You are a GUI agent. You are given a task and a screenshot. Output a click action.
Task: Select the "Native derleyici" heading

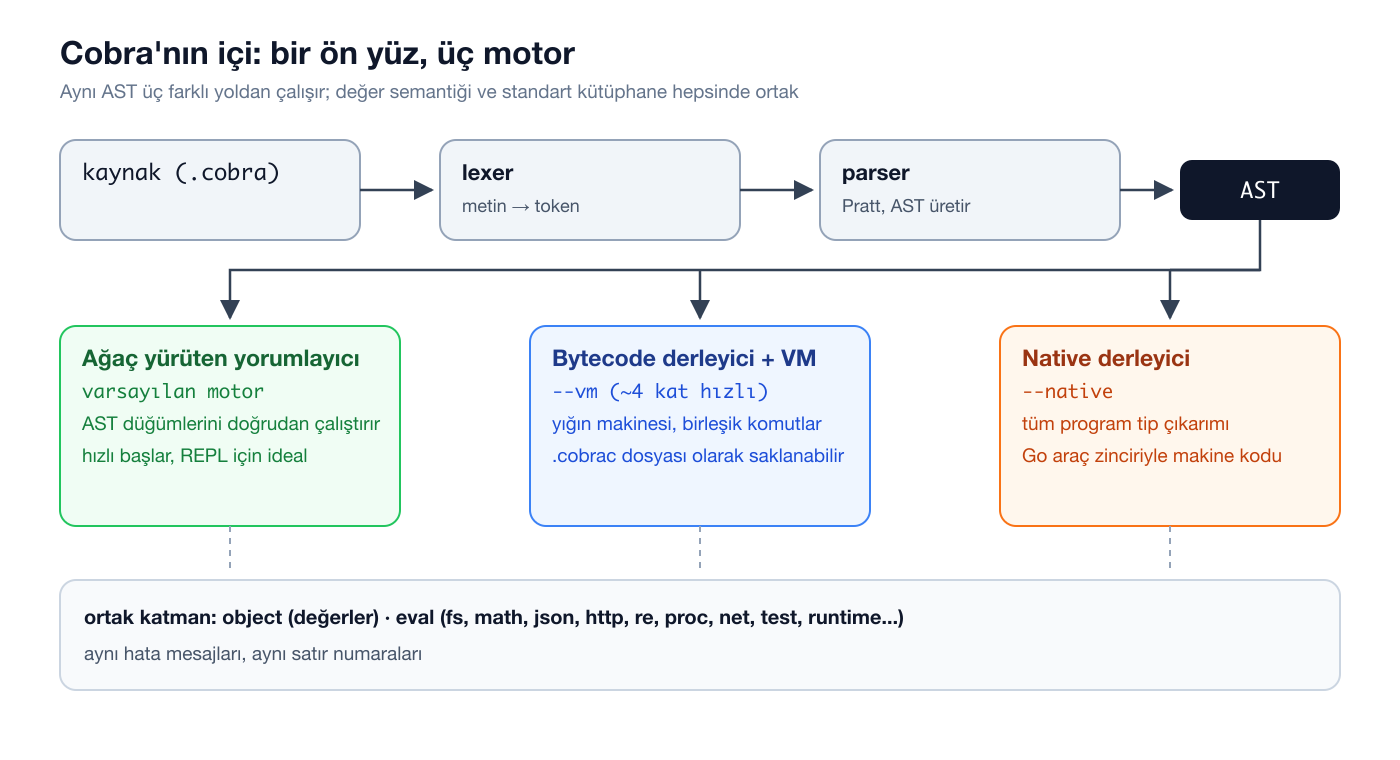coord(1106,358)
